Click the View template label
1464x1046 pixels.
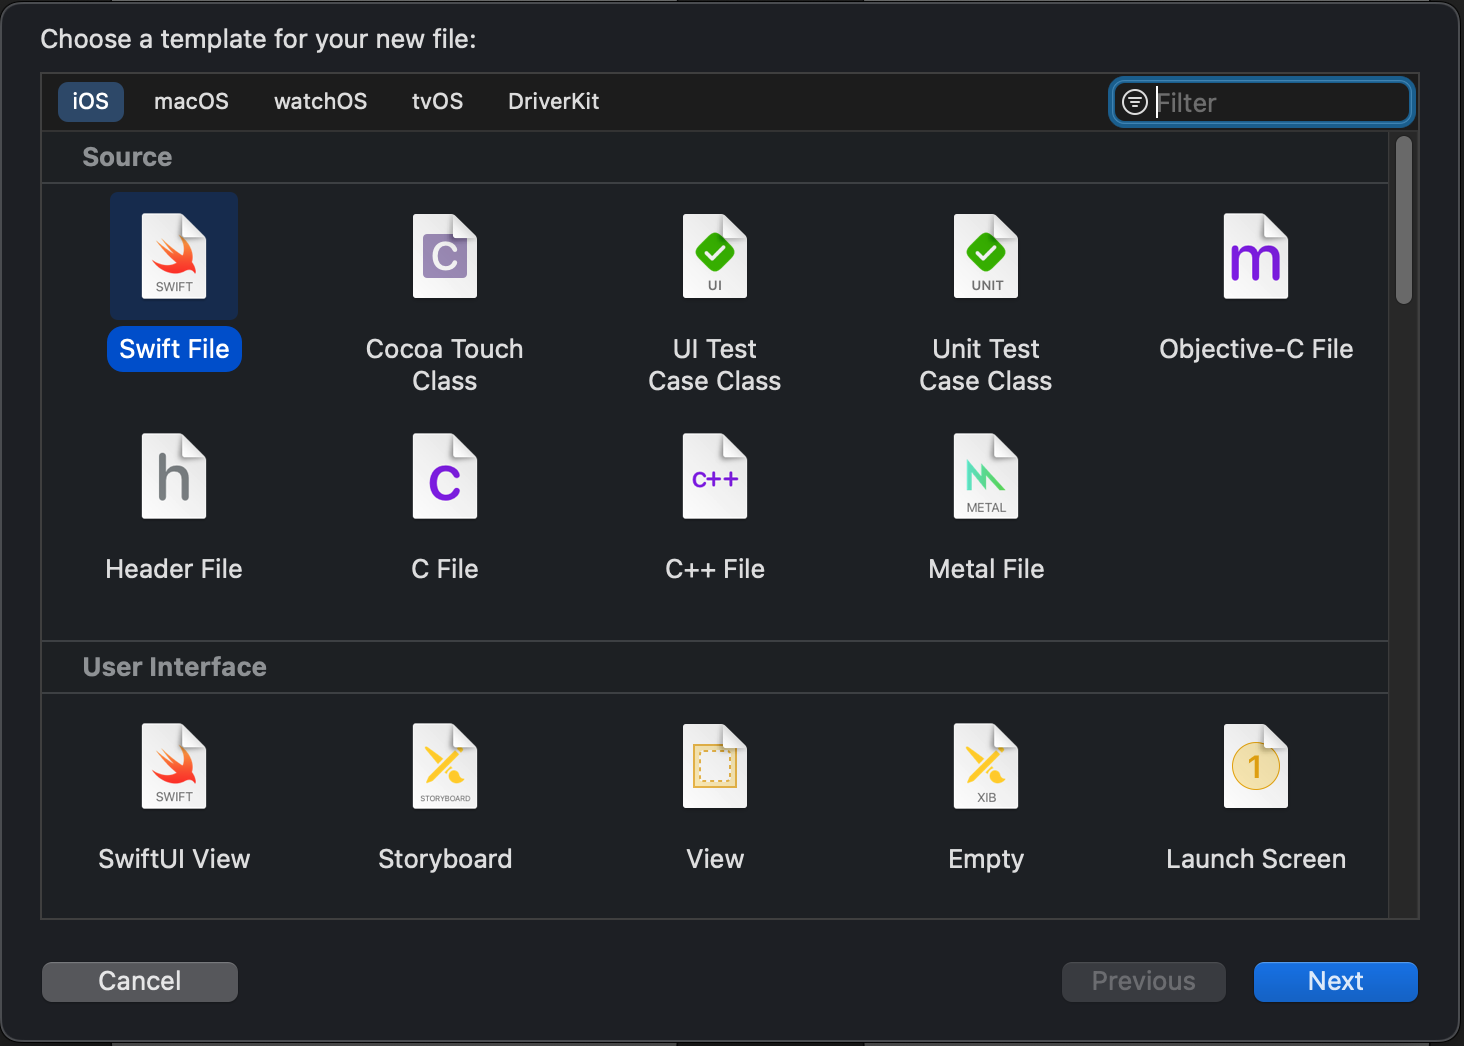click(715, 859)
